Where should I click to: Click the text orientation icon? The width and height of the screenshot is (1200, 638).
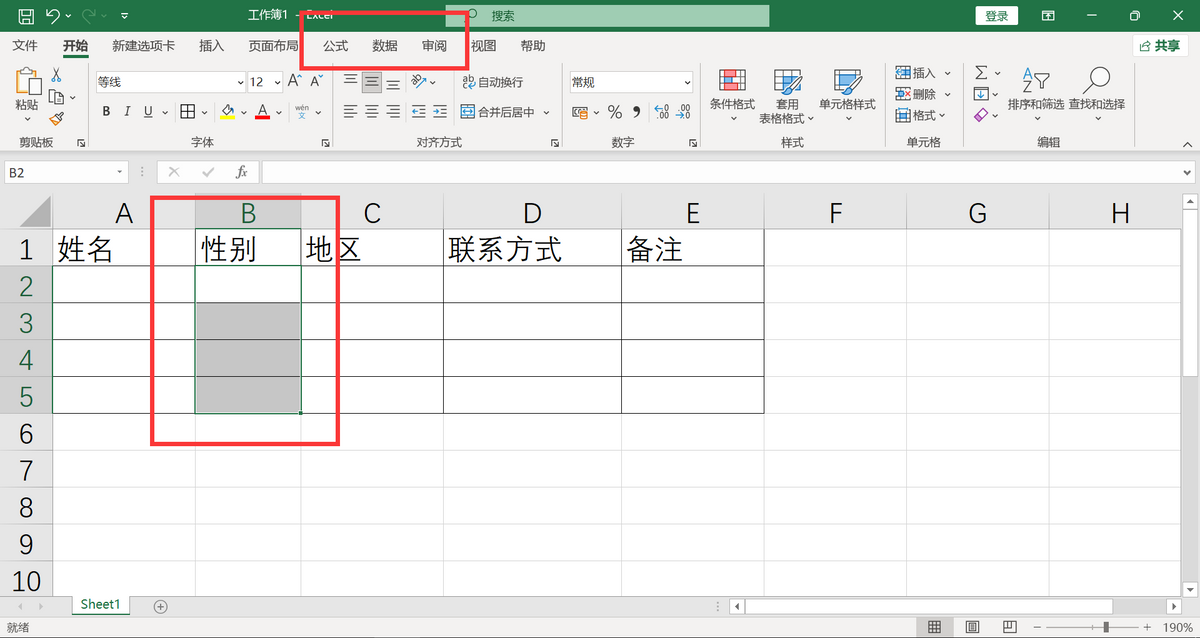coord(419,82)
